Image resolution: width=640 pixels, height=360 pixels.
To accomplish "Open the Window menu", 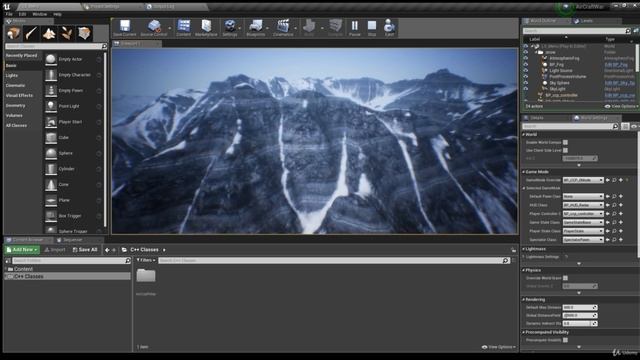I will pyautogui.click(x=40, y=14).
